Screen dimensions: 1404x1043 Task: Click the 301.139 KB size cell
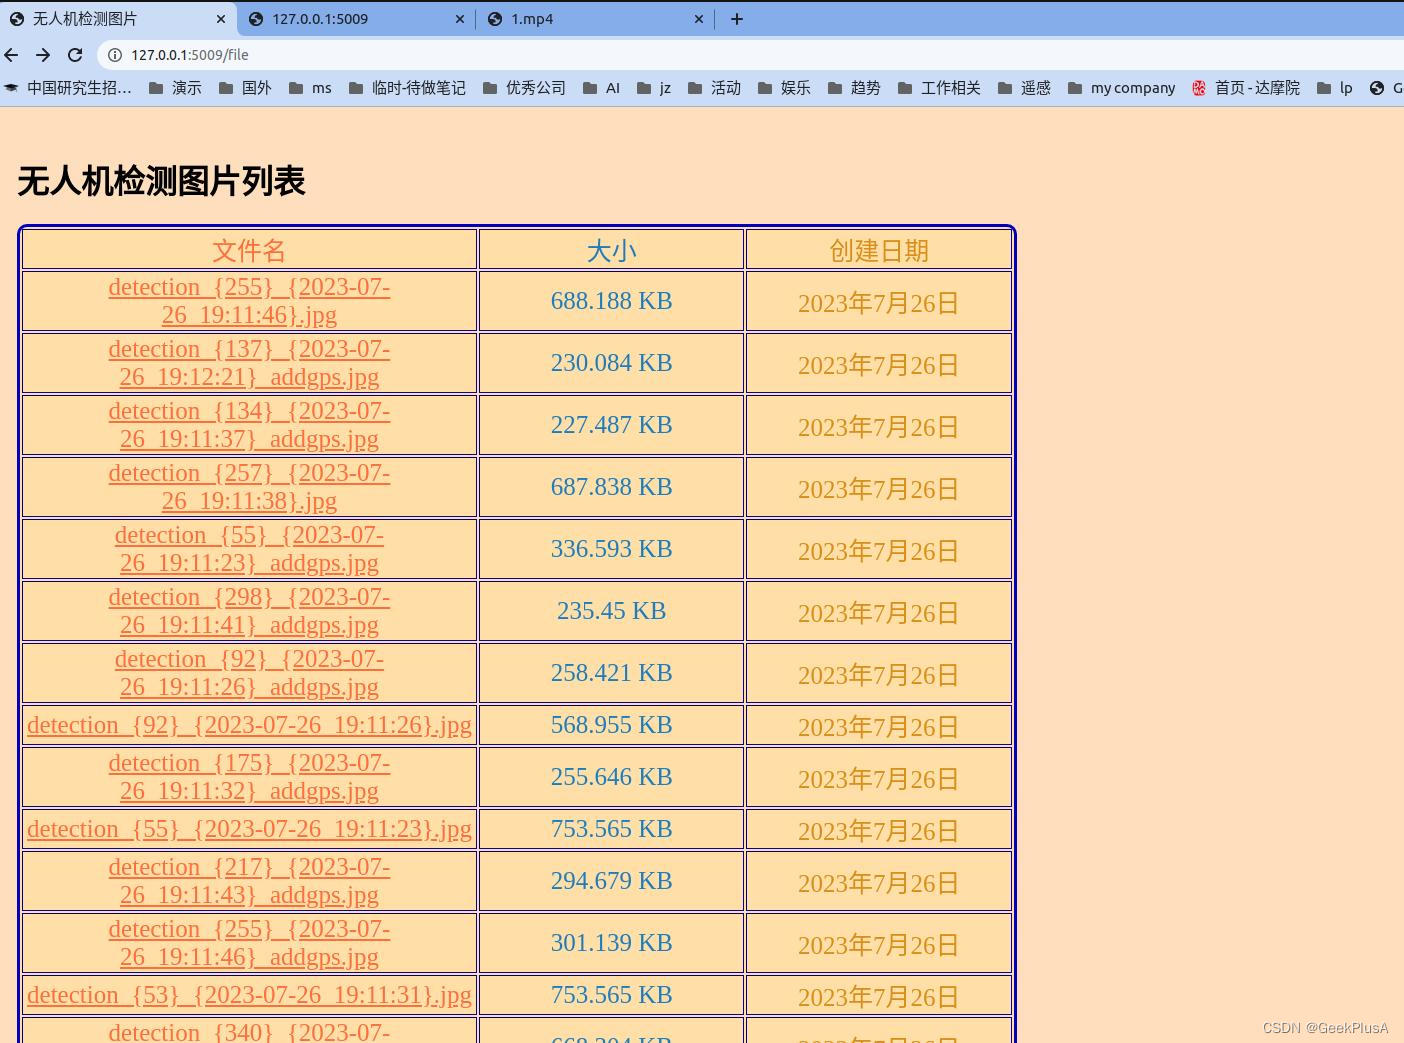click(611, 943)
